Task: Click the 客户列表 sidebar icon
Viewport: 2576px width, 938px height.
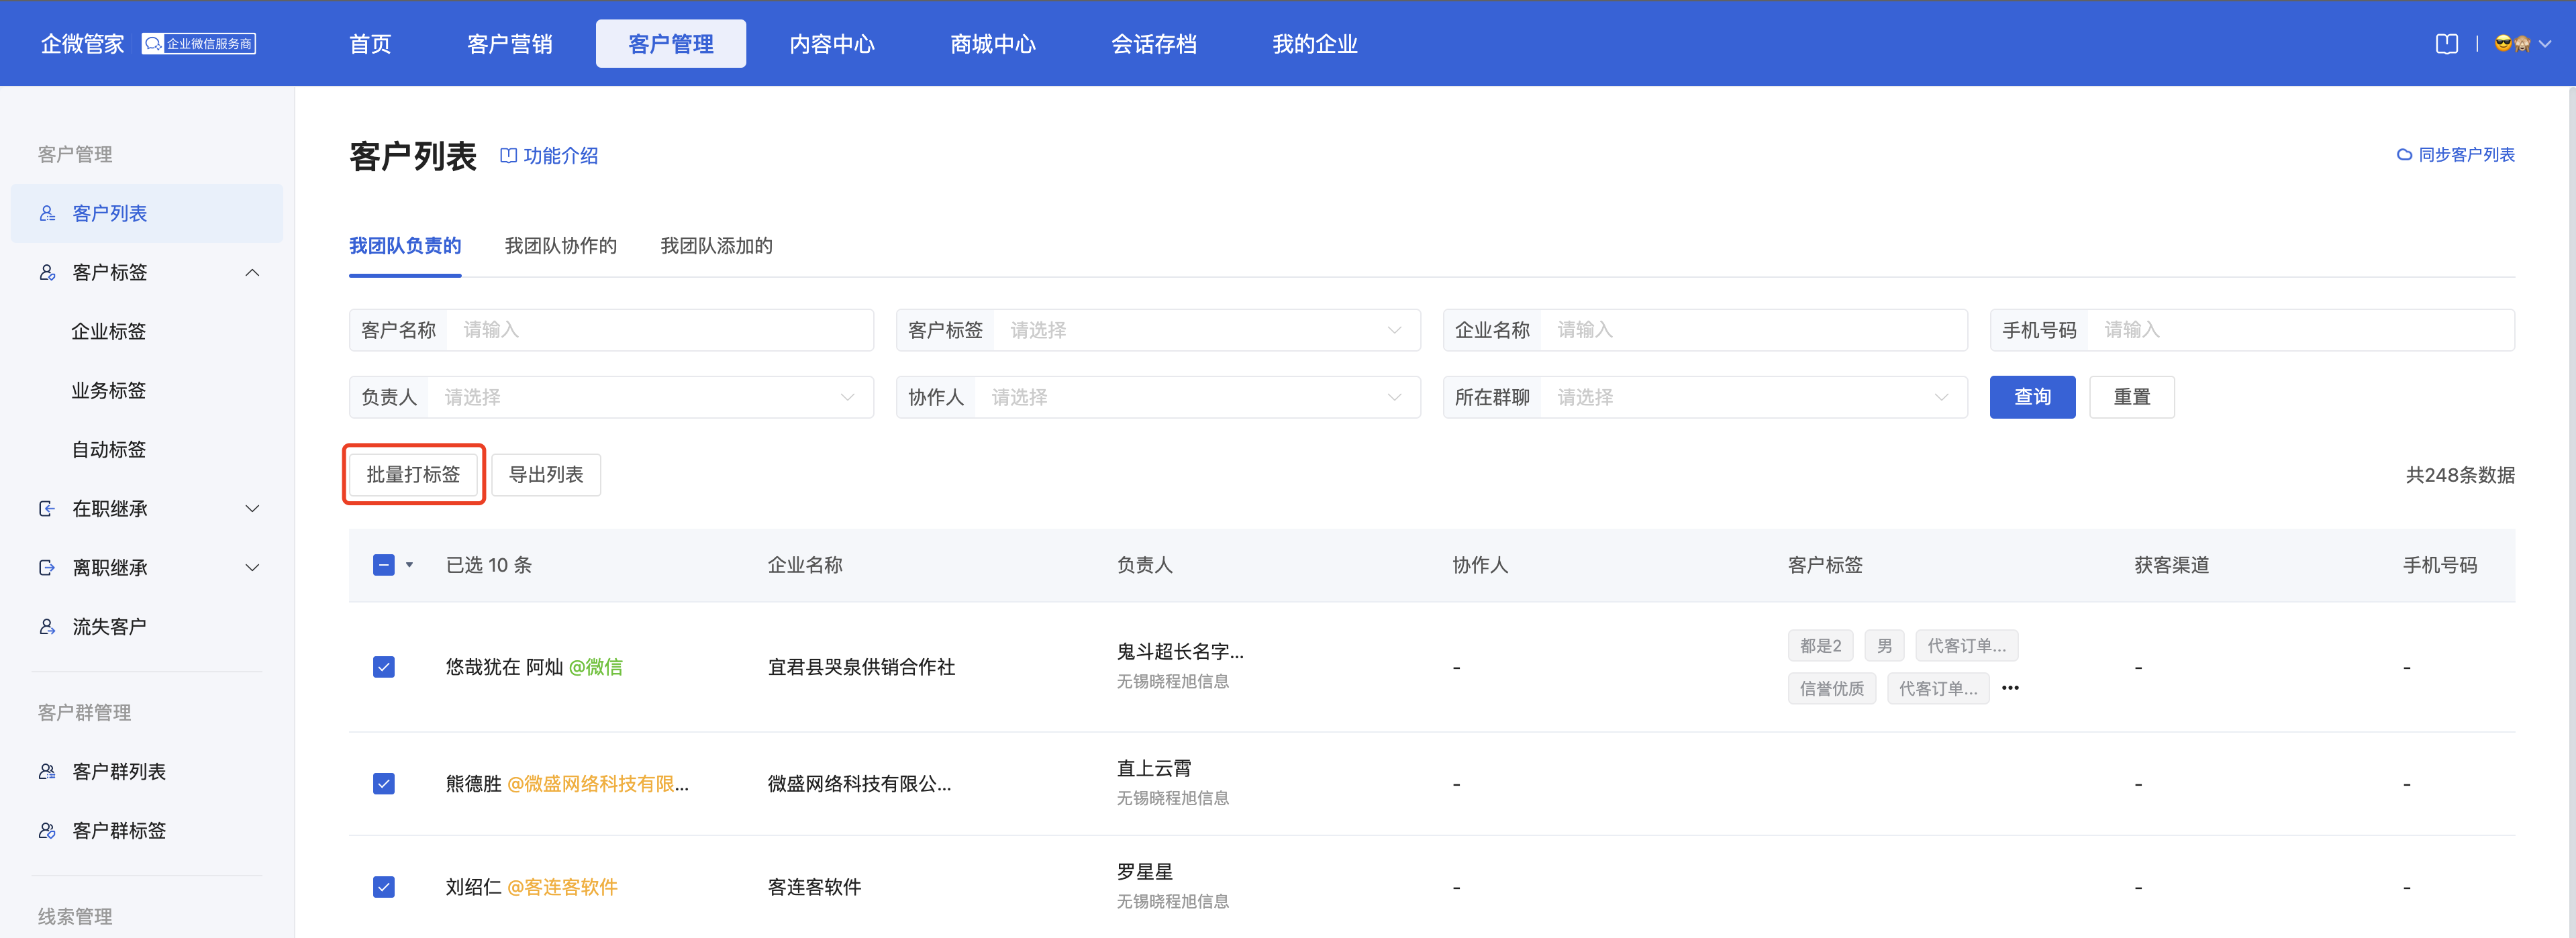Action: point(47,213)
